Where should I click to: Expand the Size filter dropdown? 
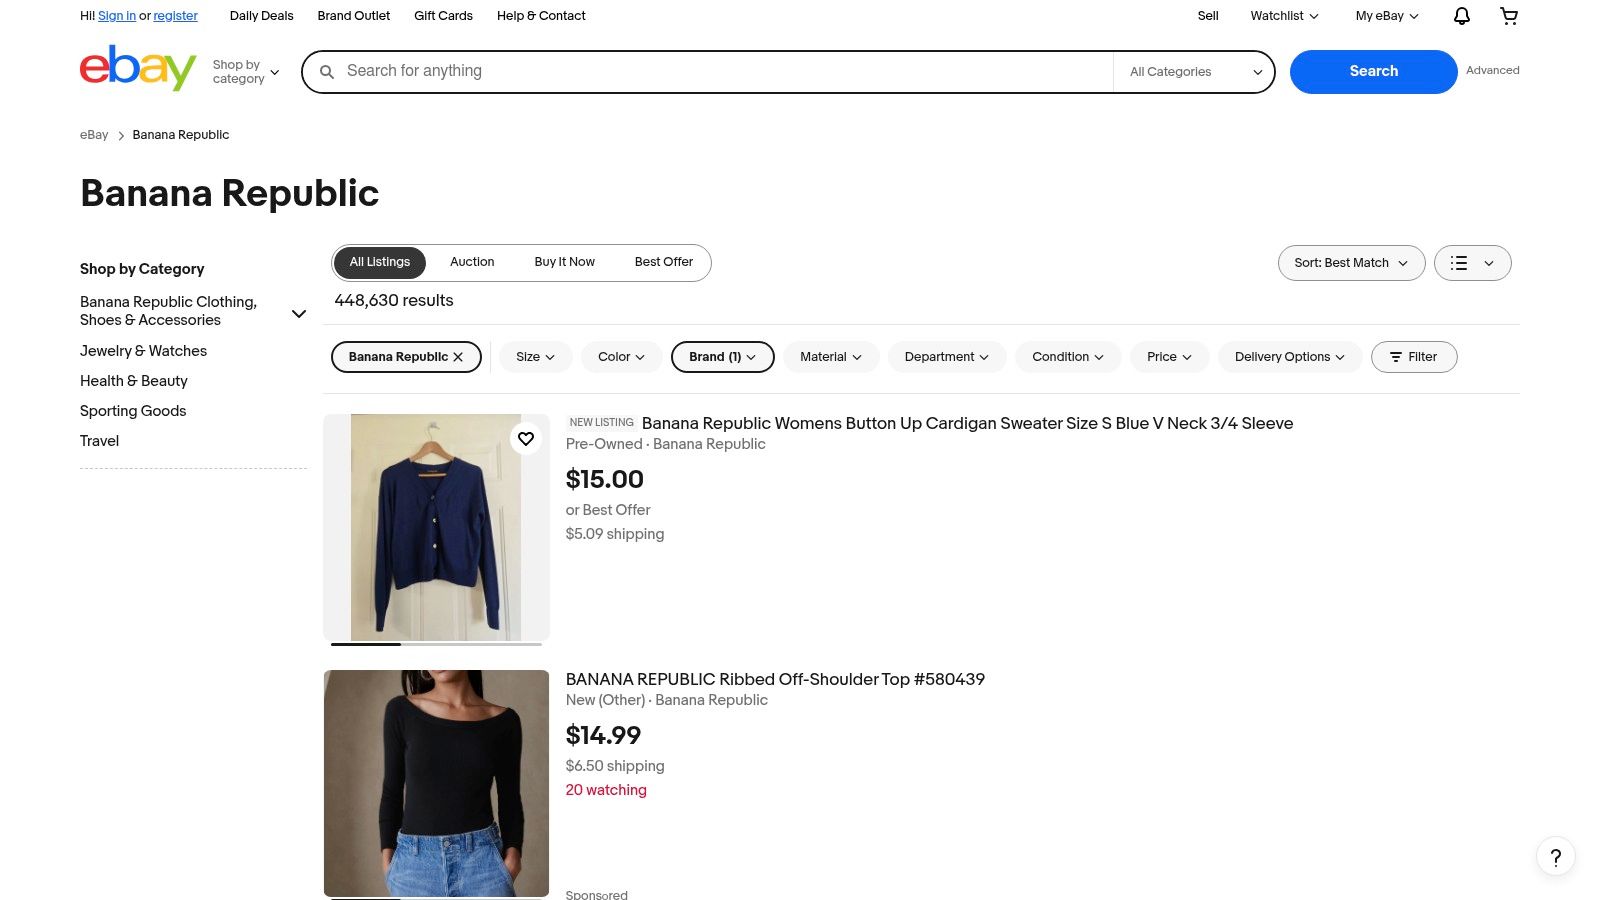[535, 357]
